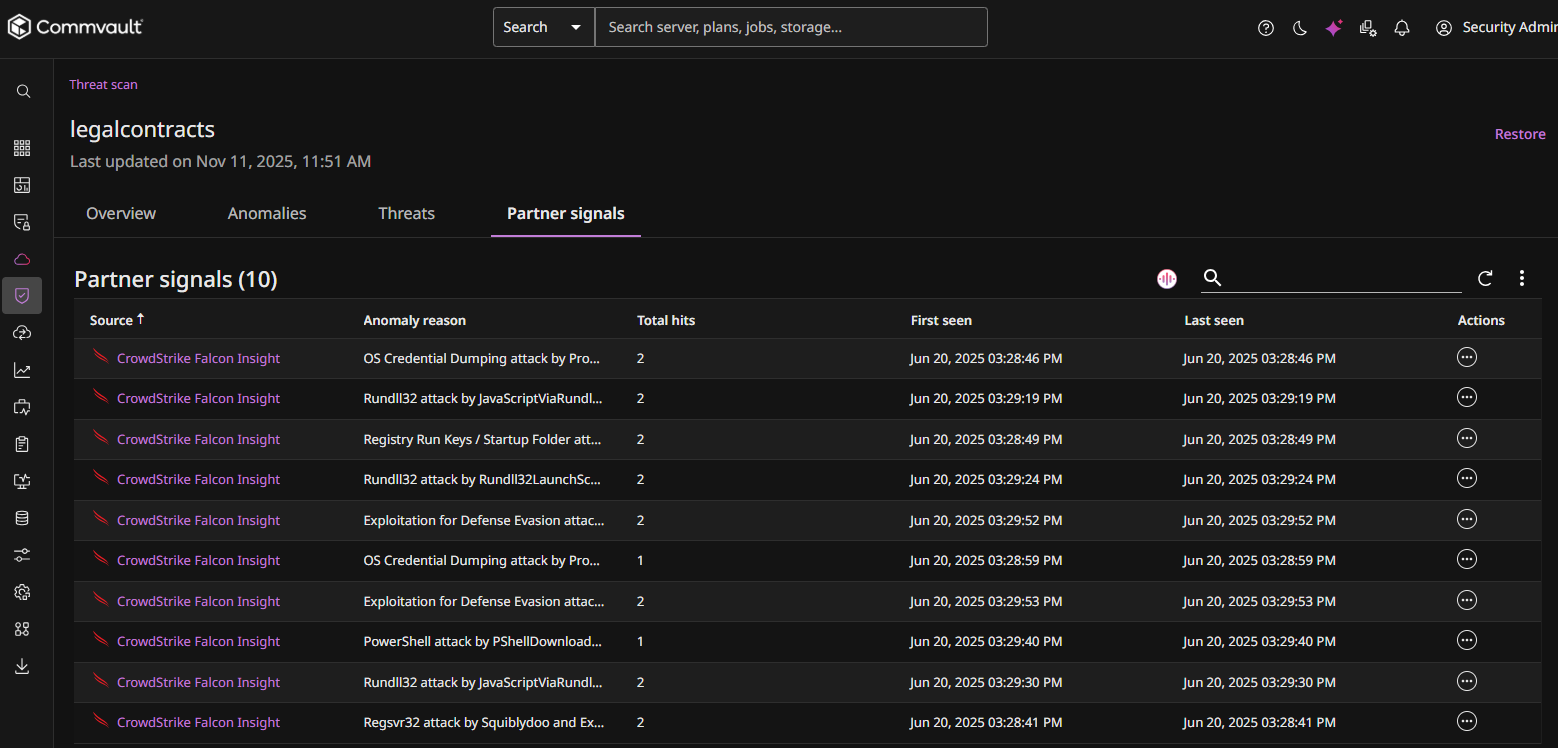Image resolution: width=1558 pixels, height=748 pixels.
Task: Open the sidebar clipboard jobs icon
Action: click(22, 444)
